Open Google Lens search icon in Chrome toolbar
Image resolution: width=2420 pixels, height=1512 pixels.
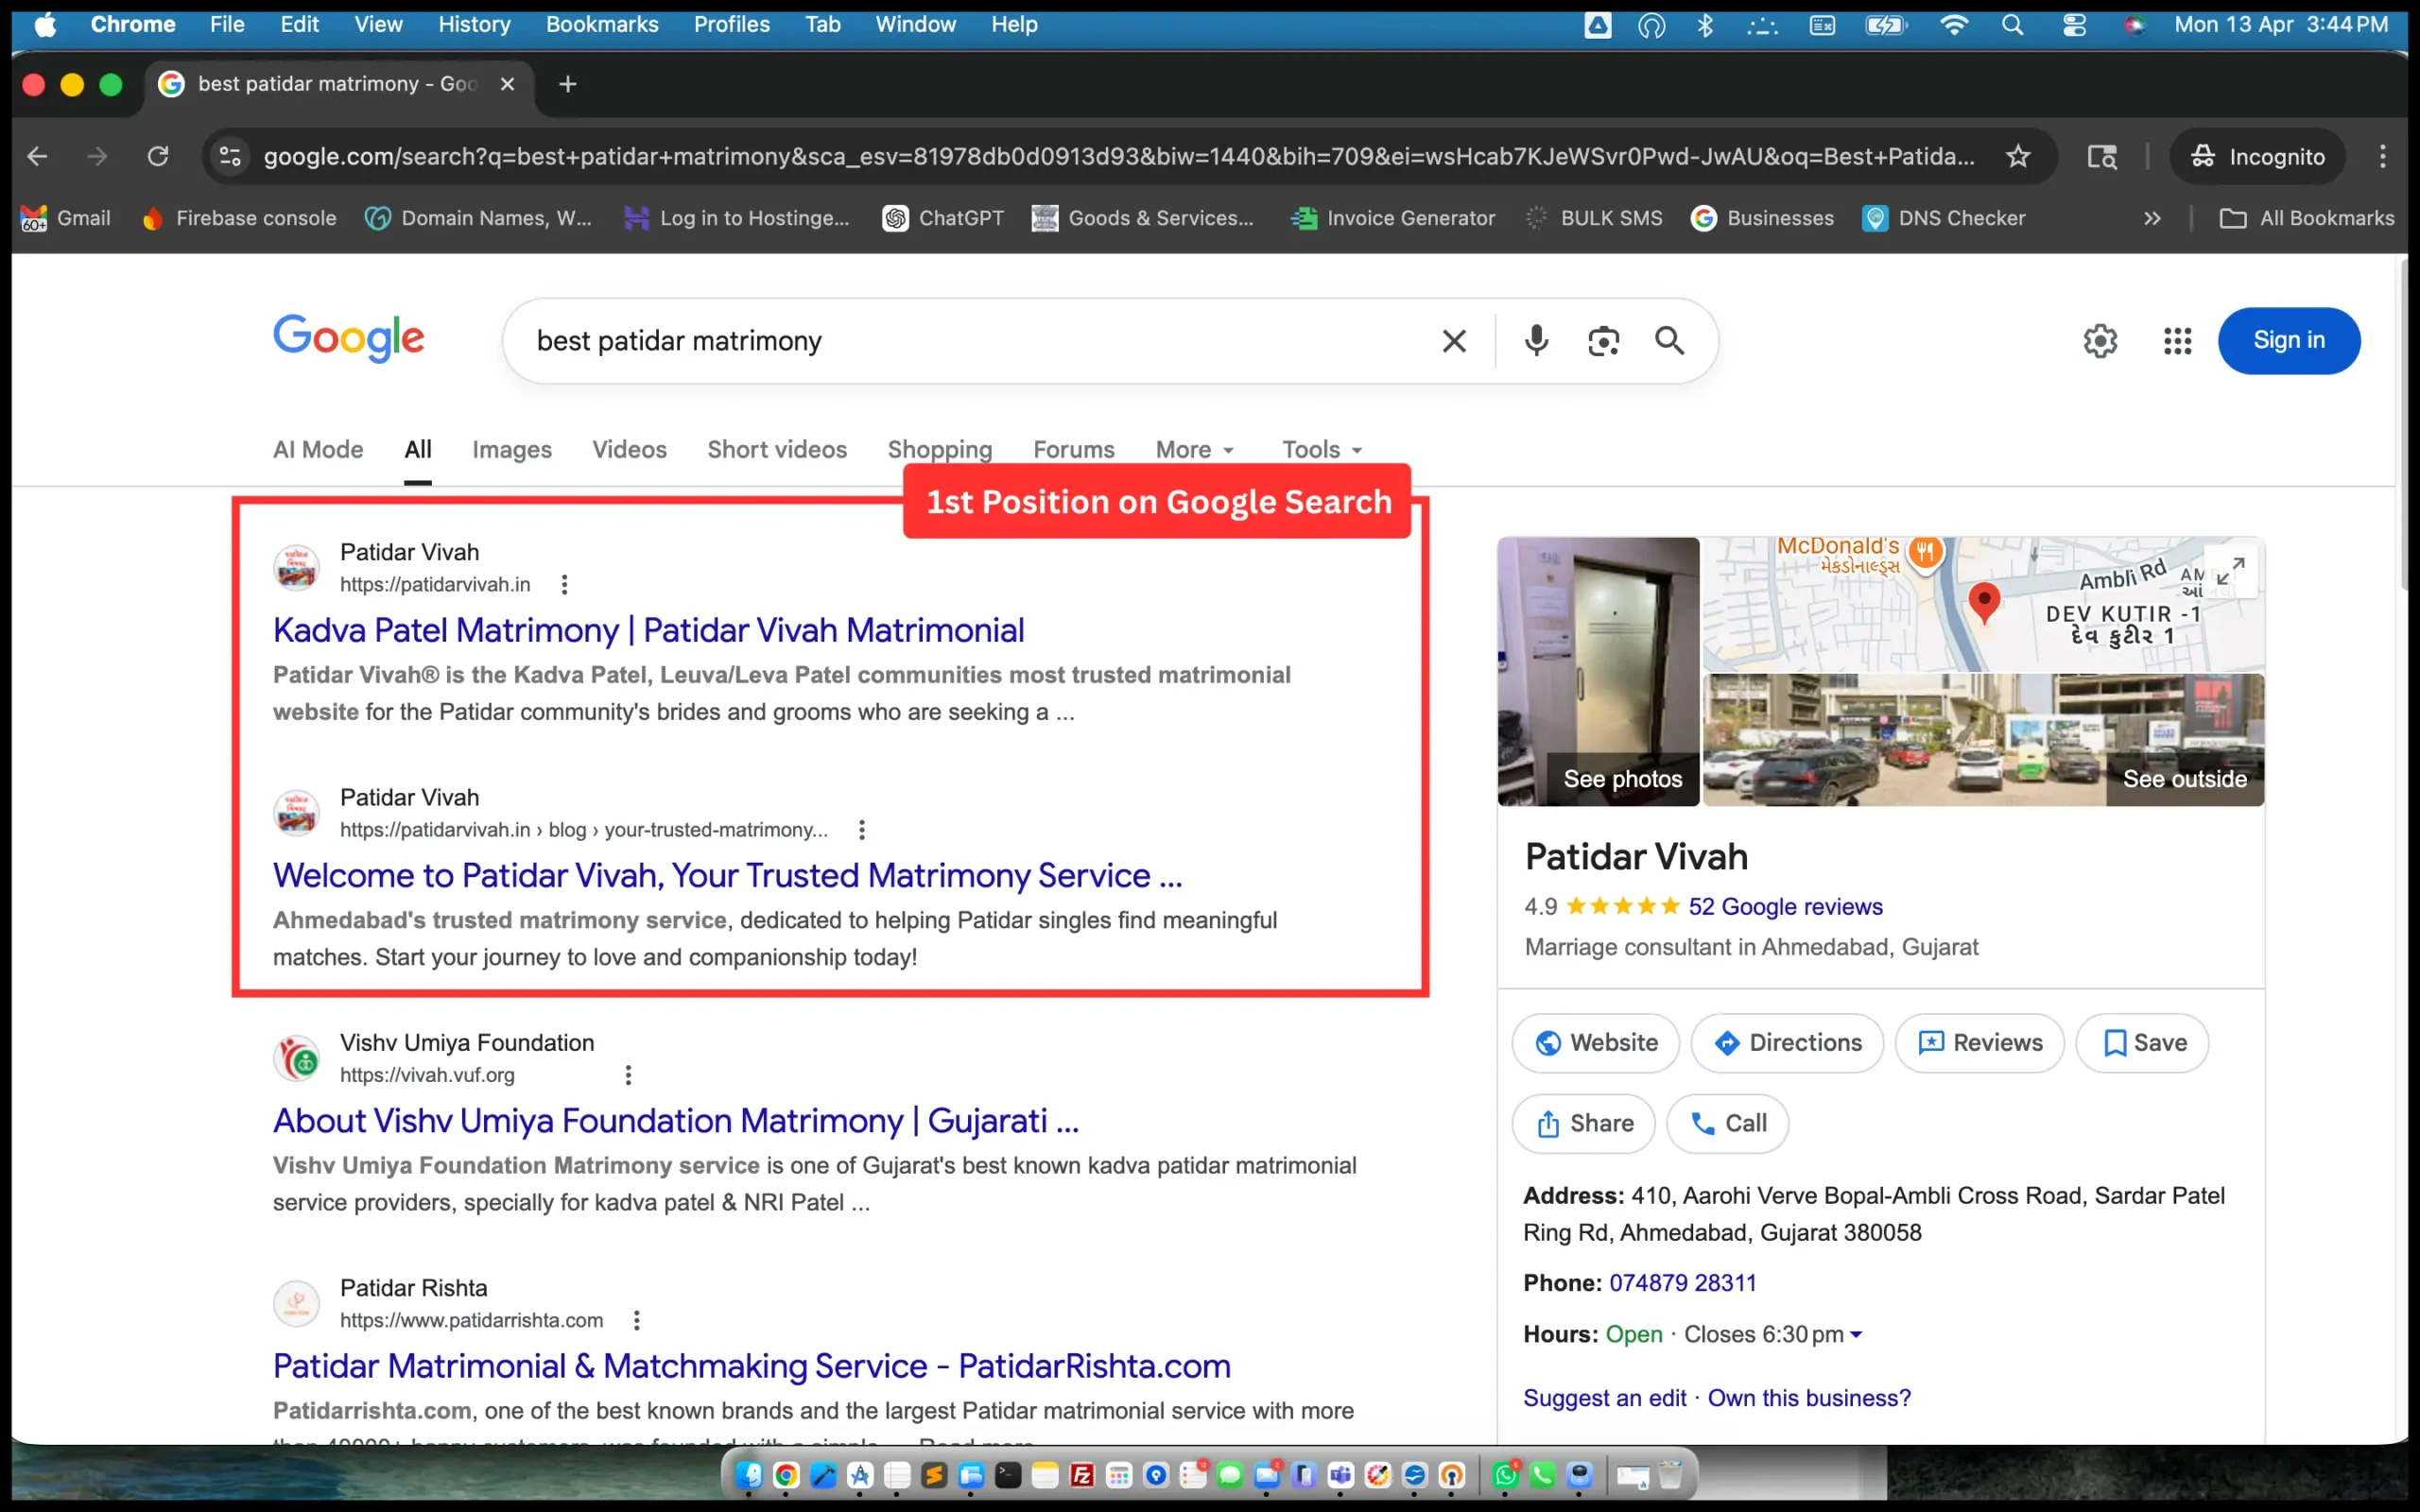2102,156
